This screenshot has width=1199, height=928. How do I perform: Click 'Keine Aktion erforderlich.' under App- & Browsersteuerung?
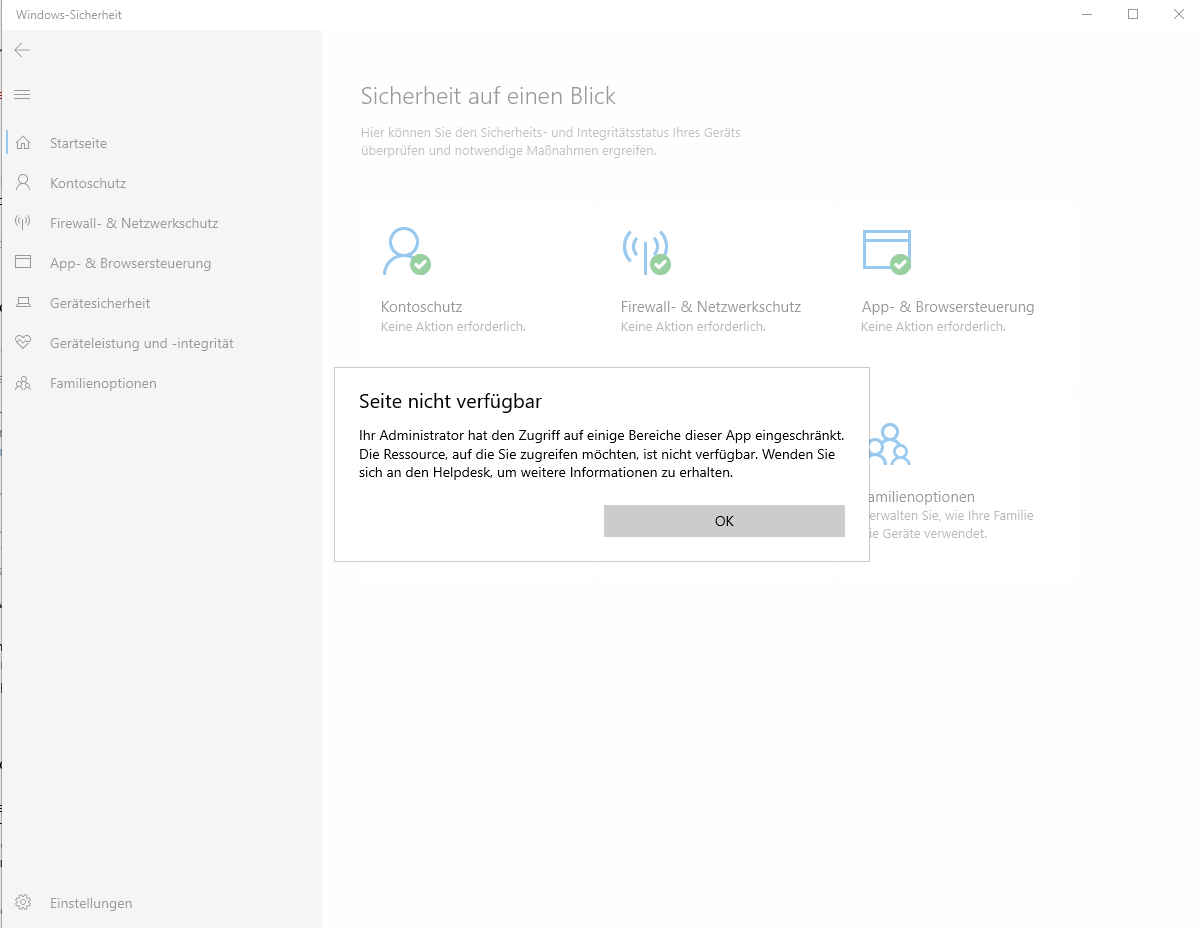coord(933,326)
